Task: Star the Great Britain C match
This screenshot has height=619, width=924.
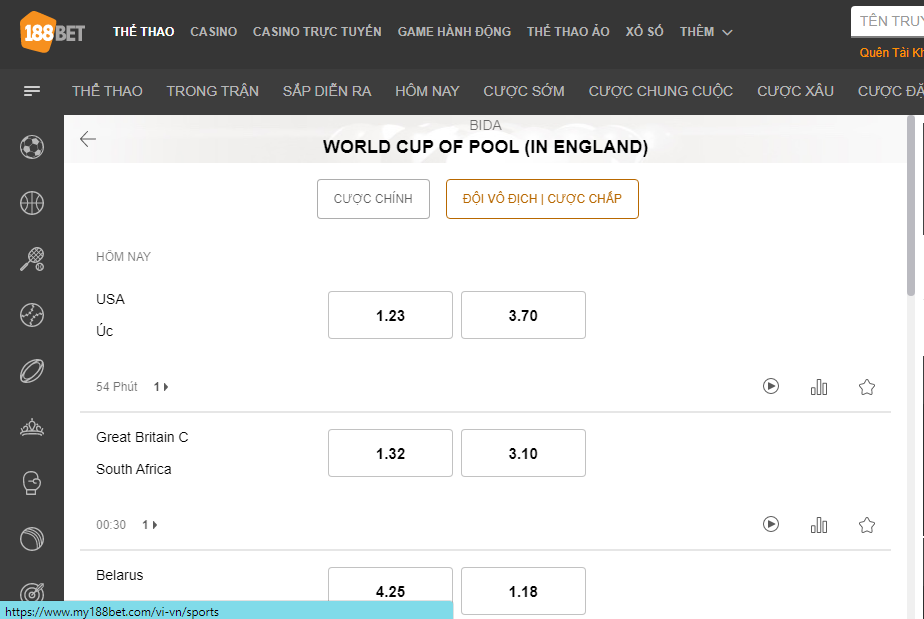Action: pyautogui.click(x=867, y=524)
